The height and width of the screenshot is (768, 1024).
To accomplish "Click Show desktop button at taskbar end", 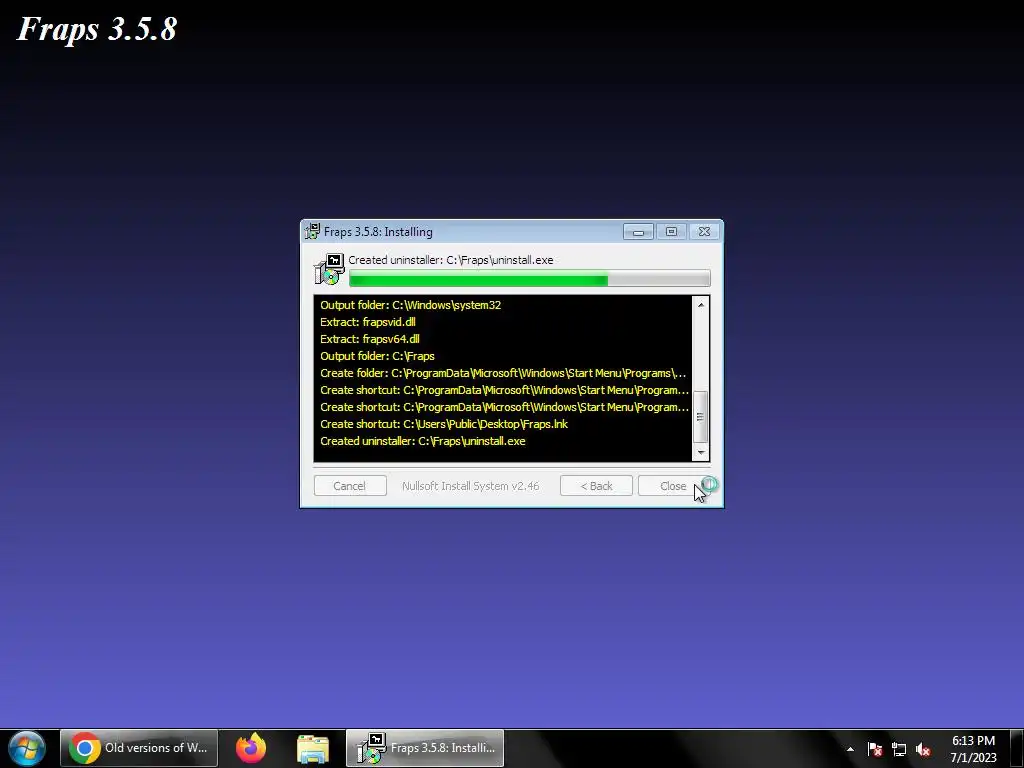I will (1017, 748).
